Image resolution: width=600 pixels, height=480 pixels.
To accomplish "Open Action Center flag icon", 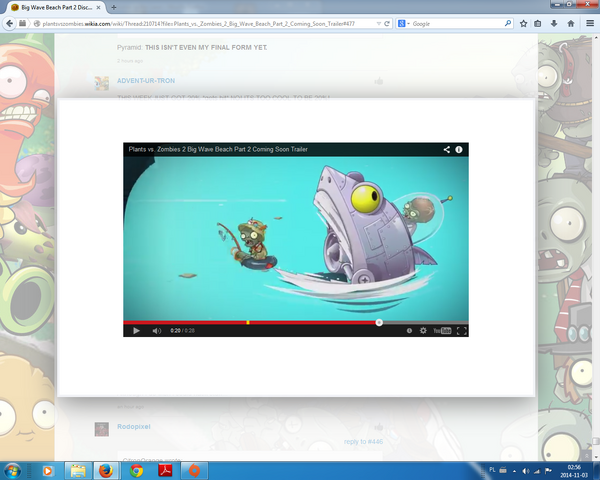I will pos(548,471).
